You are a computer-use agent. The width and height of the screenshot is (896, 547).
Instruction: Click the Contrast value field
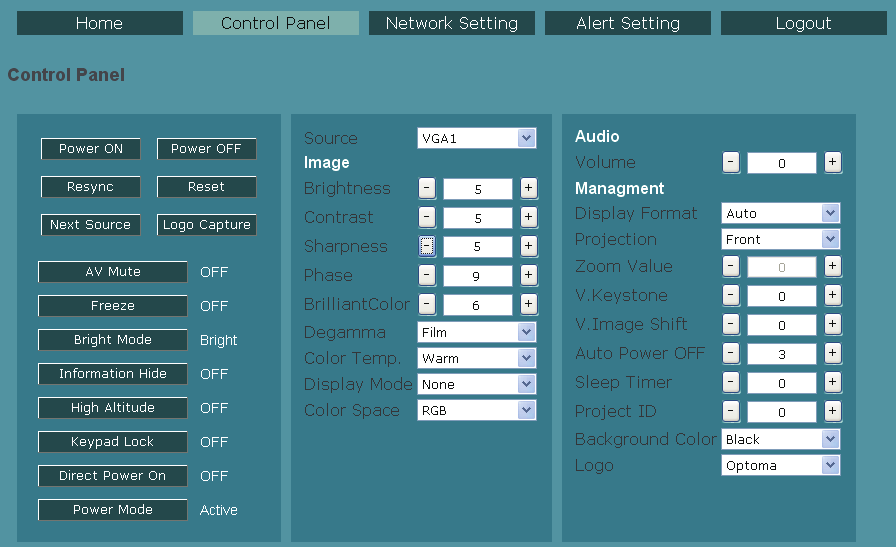[478, 218]
